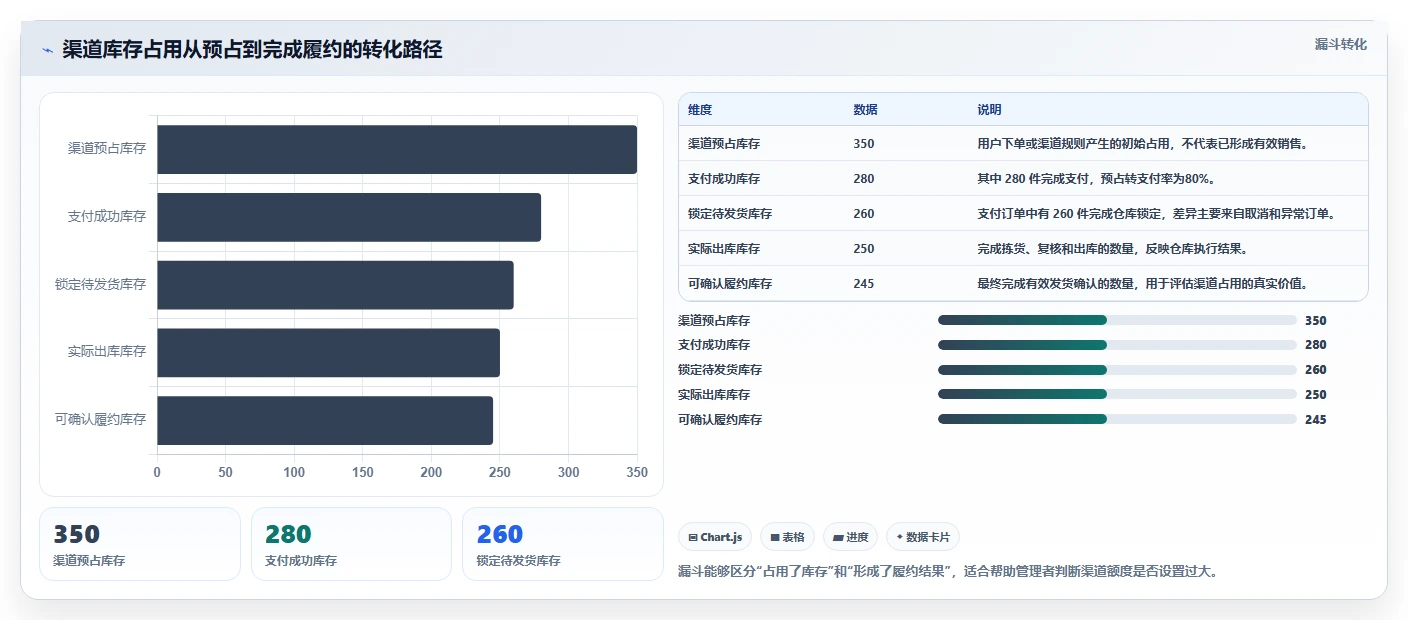Click the footer note starting 漏斗能够区分
Image resolution: width=1408 pixels, height=620 pixels.
tap(948, 572)
